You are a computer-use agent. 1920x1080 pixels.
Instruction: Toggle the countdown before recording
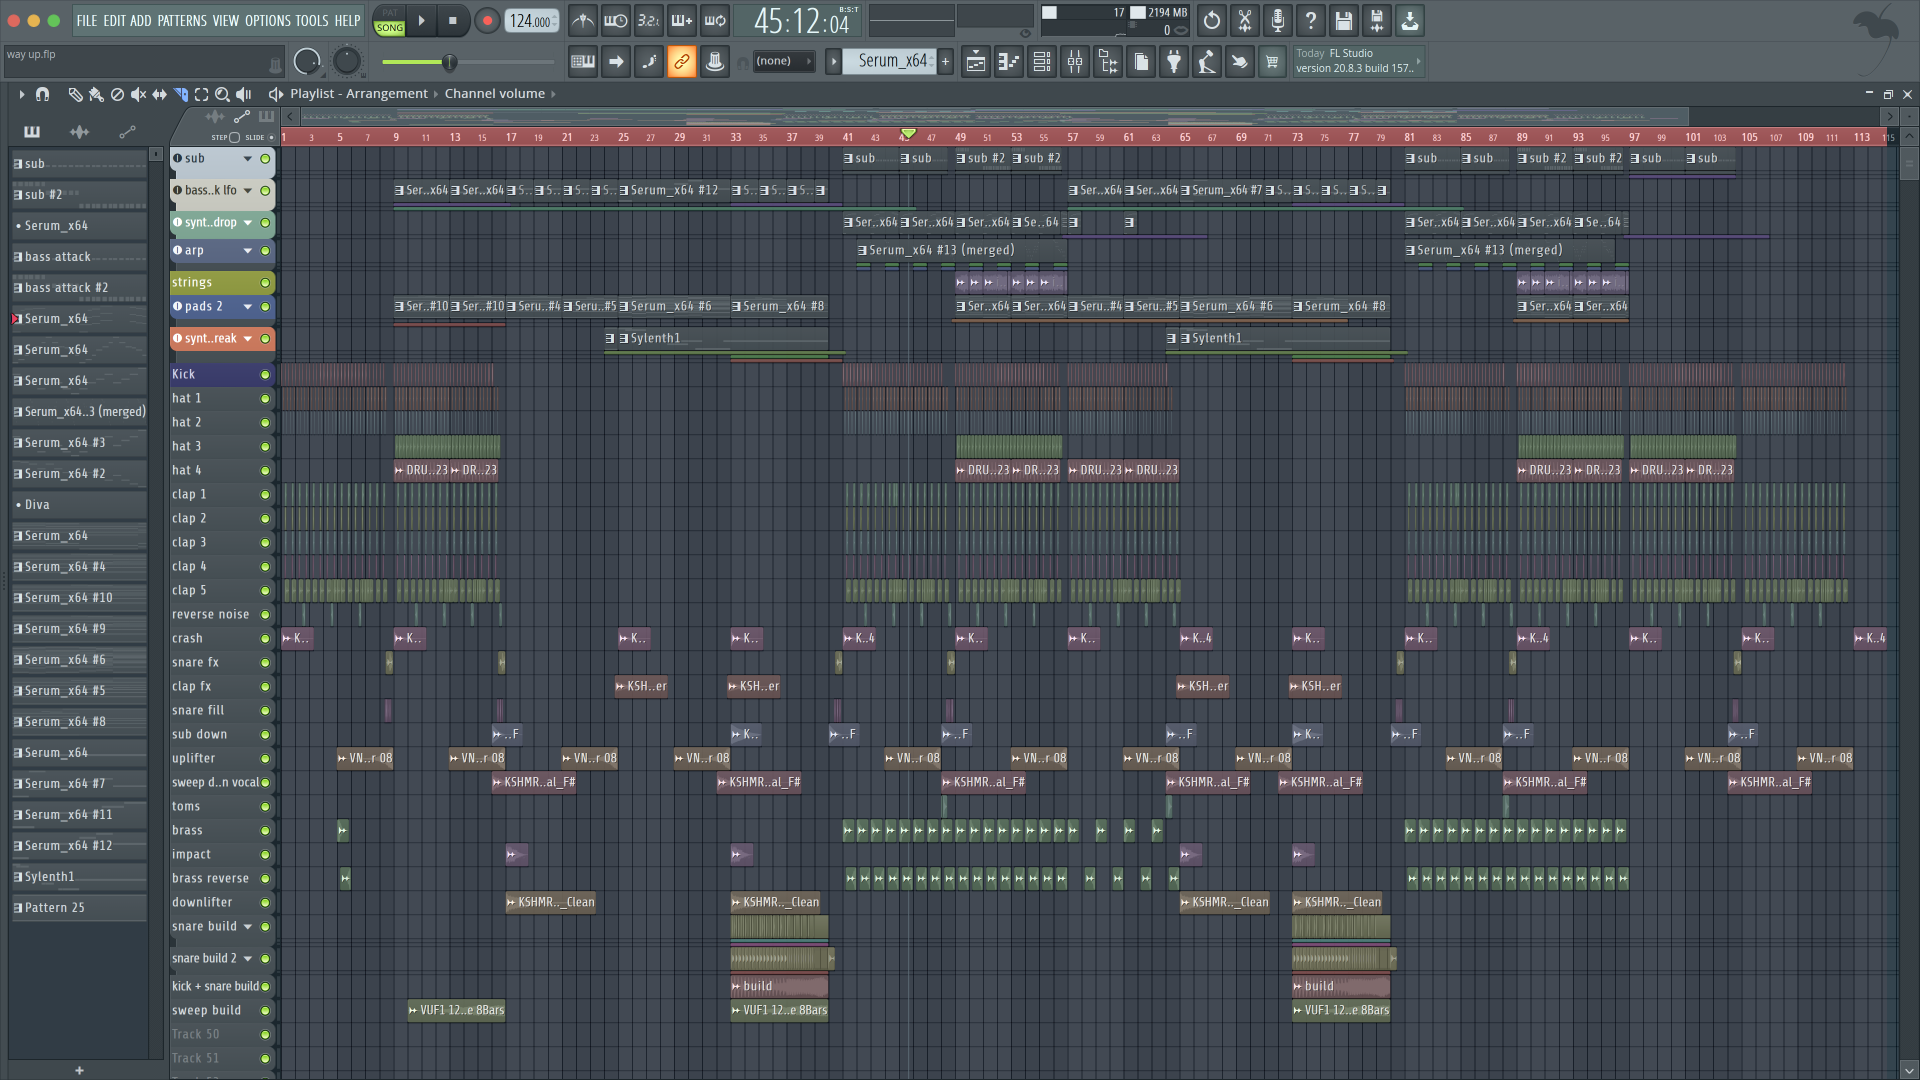[x=649, y=20]
